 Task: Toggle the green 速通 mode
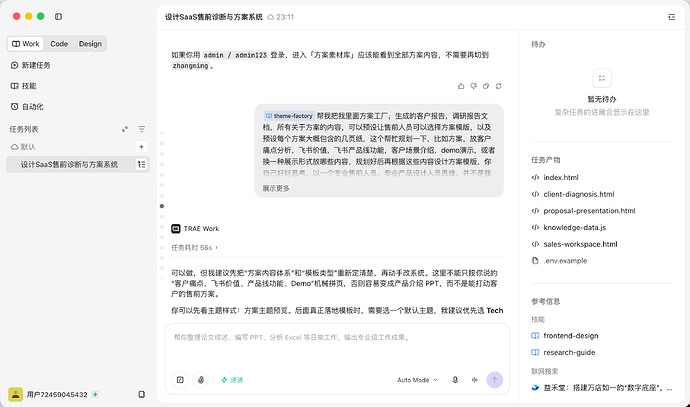(x=232, y=380)
